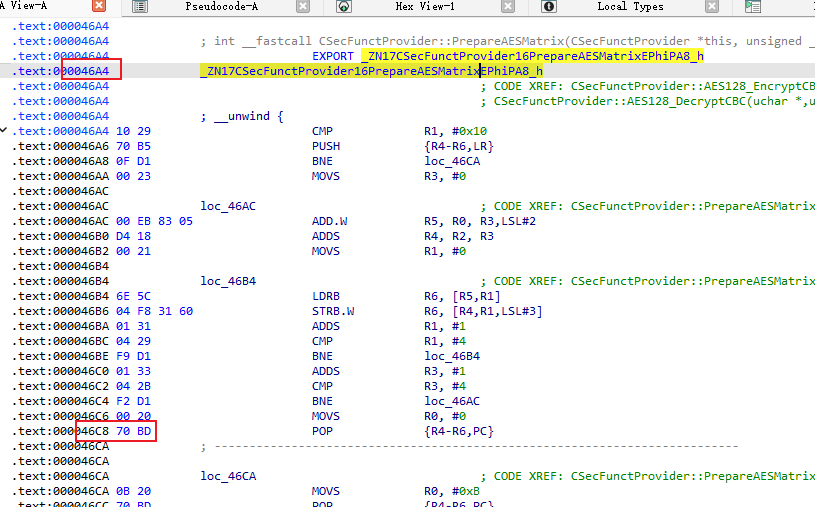Click the rightmost partially visible tab icon

[x=752, y=7]
